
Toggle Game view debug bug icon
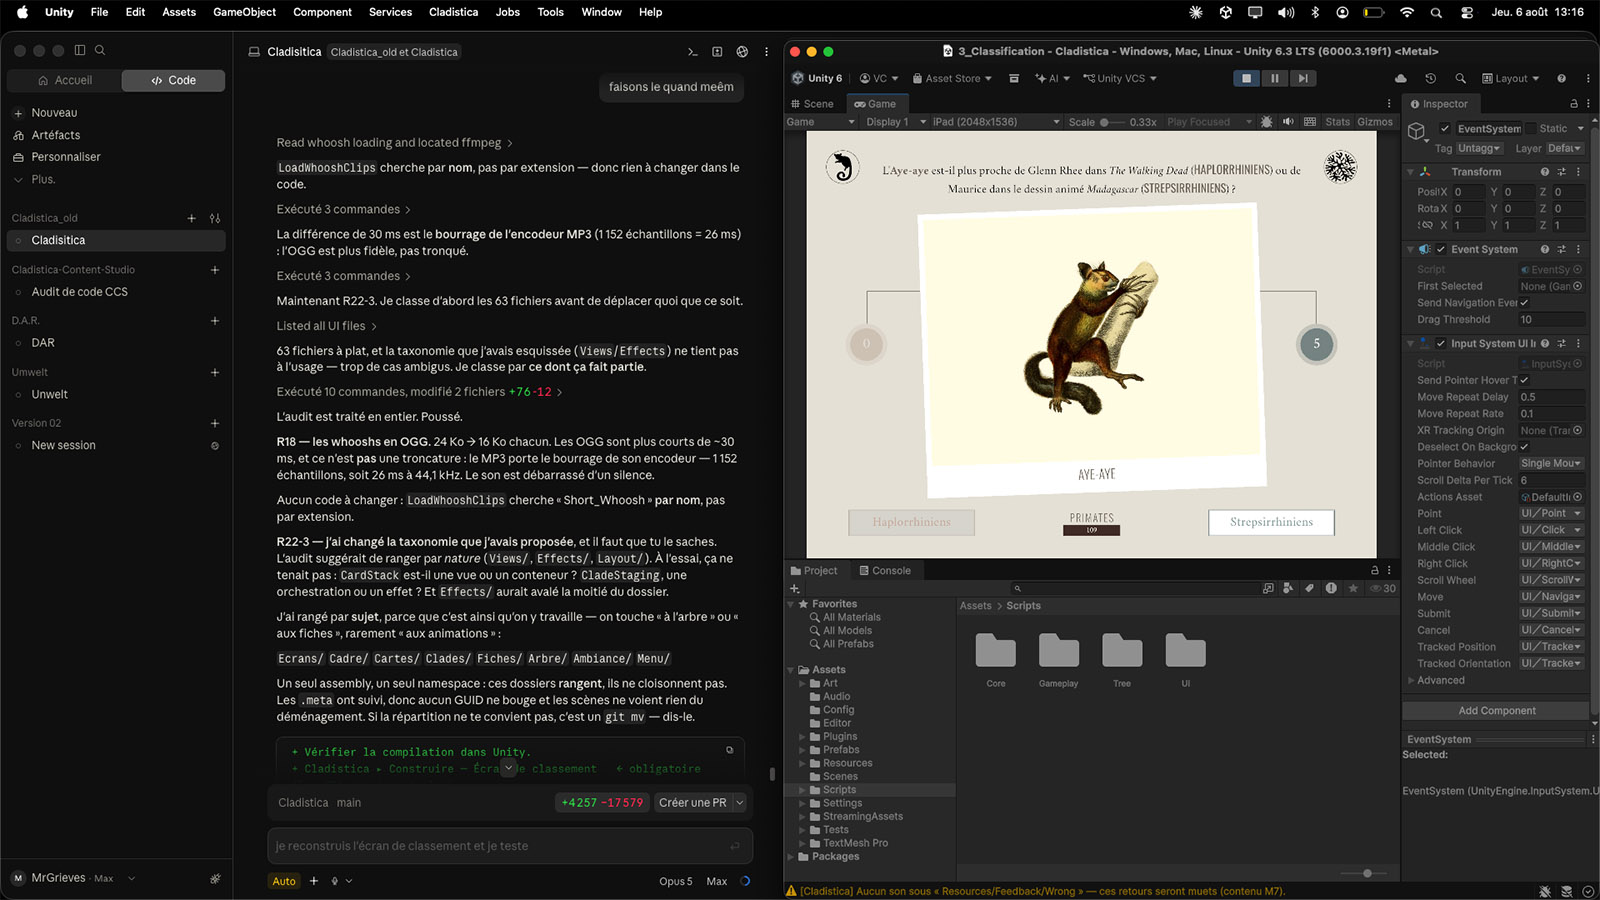[1267, 122]
